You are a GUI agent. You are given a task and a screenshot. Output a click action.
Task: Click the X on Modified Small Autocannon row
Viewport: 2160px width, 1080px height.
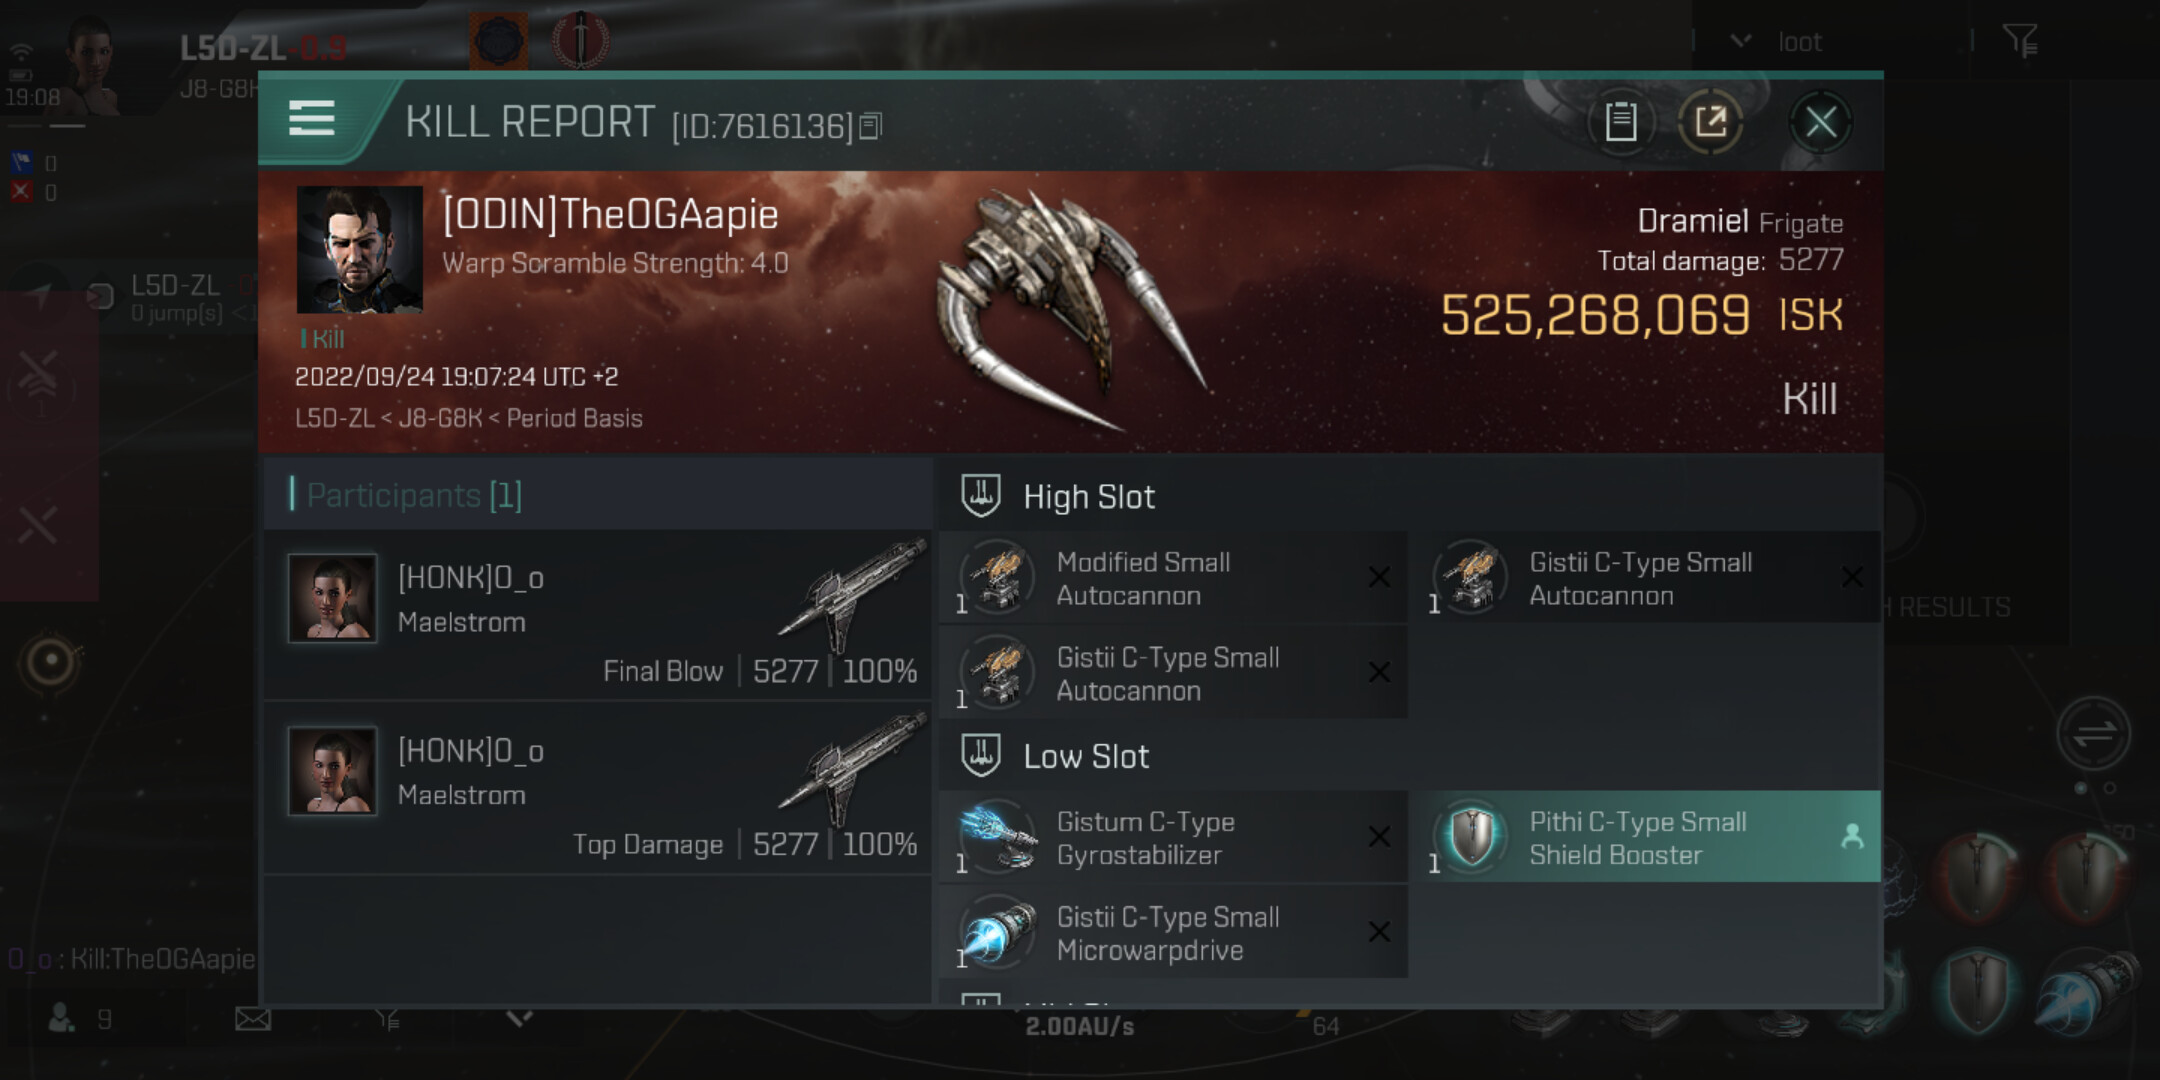pos(1379,577)
